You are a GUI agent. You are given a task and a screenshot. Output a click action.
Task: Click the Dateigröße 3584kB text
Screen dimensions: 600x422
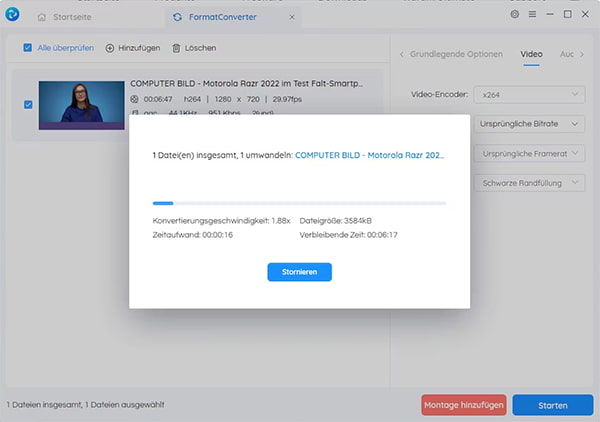point(336,221)
